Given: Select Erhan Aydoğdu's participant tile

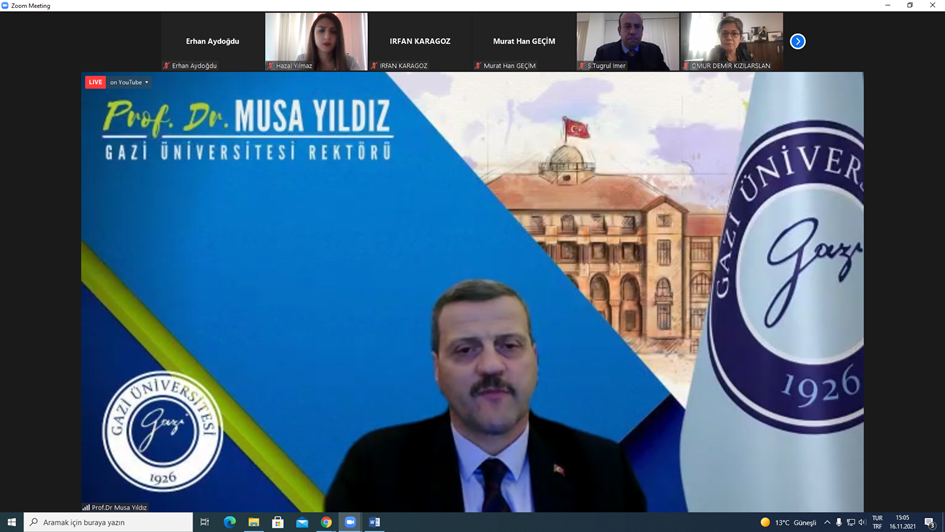Looking at the screenshot, I should point(212,41).
